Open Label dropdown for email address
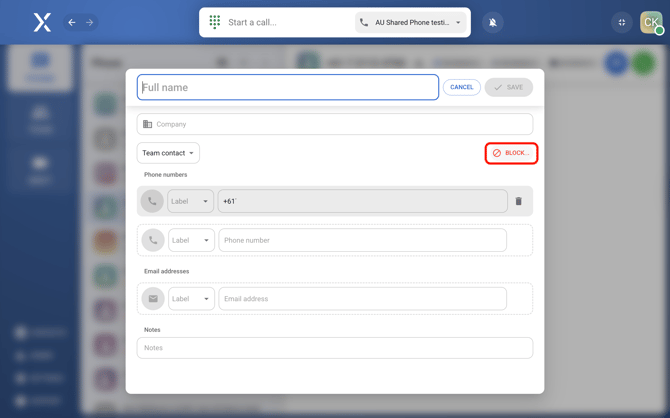Viewport: 670px width, 418px height. [191, 299]
